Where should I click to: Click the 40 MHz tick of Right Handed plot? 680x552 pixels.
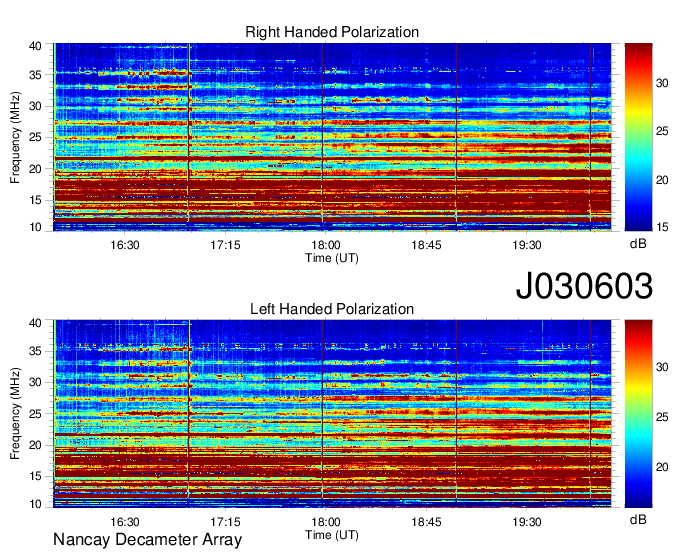pos(35,46)
